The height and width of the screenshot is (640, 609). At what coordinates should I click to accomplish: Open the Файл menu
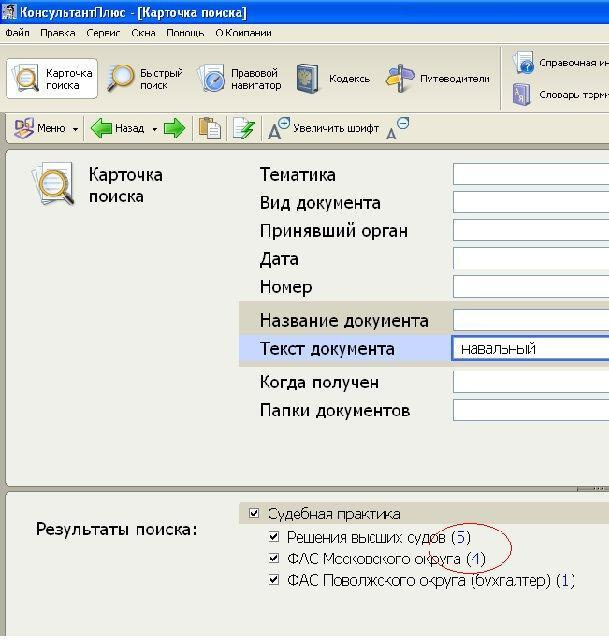click(x=17, y=33)
